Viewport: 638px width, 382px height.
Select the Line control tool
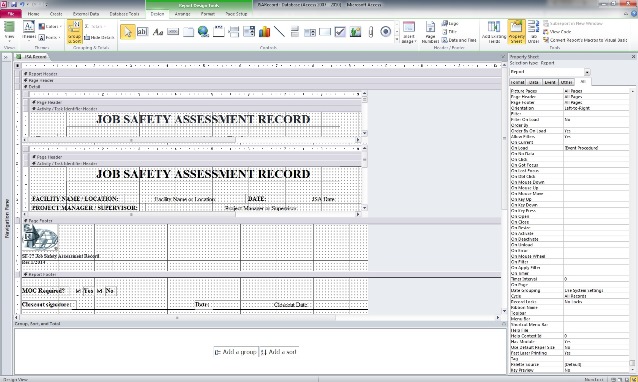280,31
